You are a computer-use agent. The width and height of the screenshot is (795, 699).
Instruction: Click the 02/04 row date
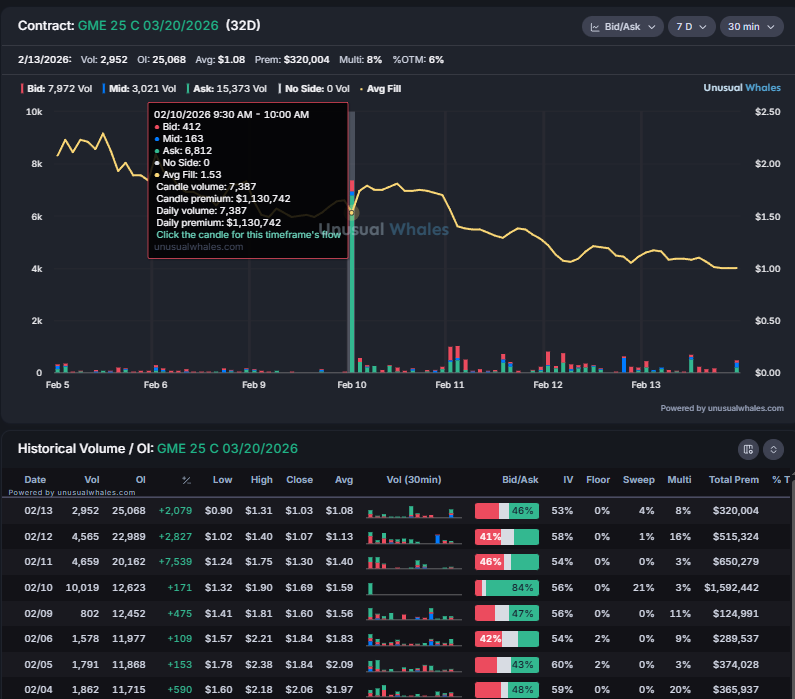click(x=39, y=689)
